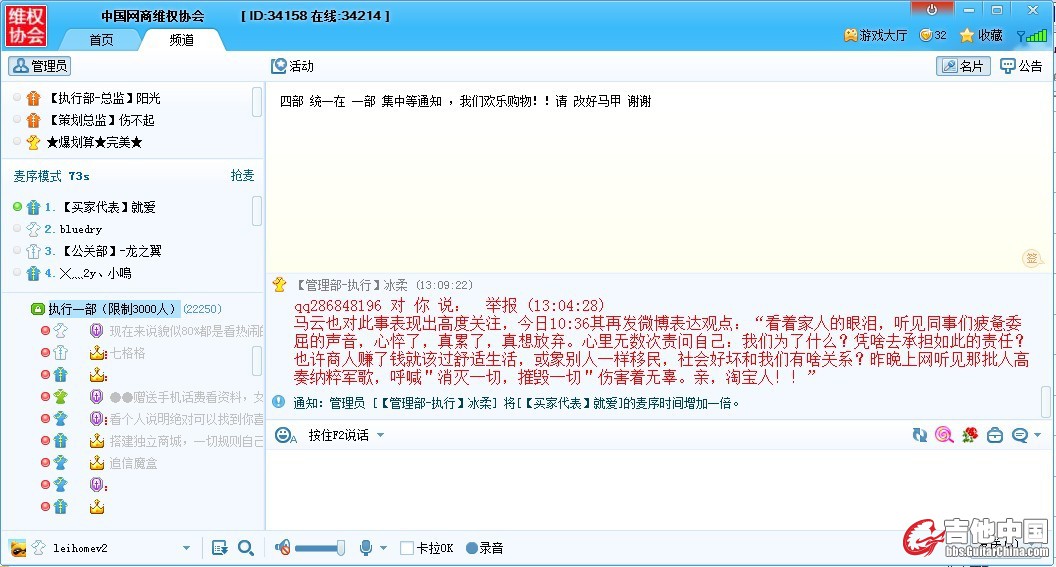Open the 游戏大厅 game lobby
This screenshot has height=567, width=1056.
pyautogui.click(x=876, y=35)
